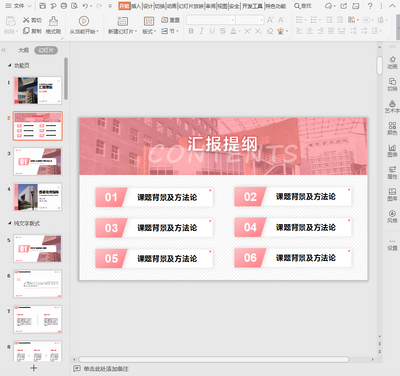Viewport: 400px width, 376px height.
Task: Open the 文件 file menu dropdown arrow
Action: tap(29, 6)
